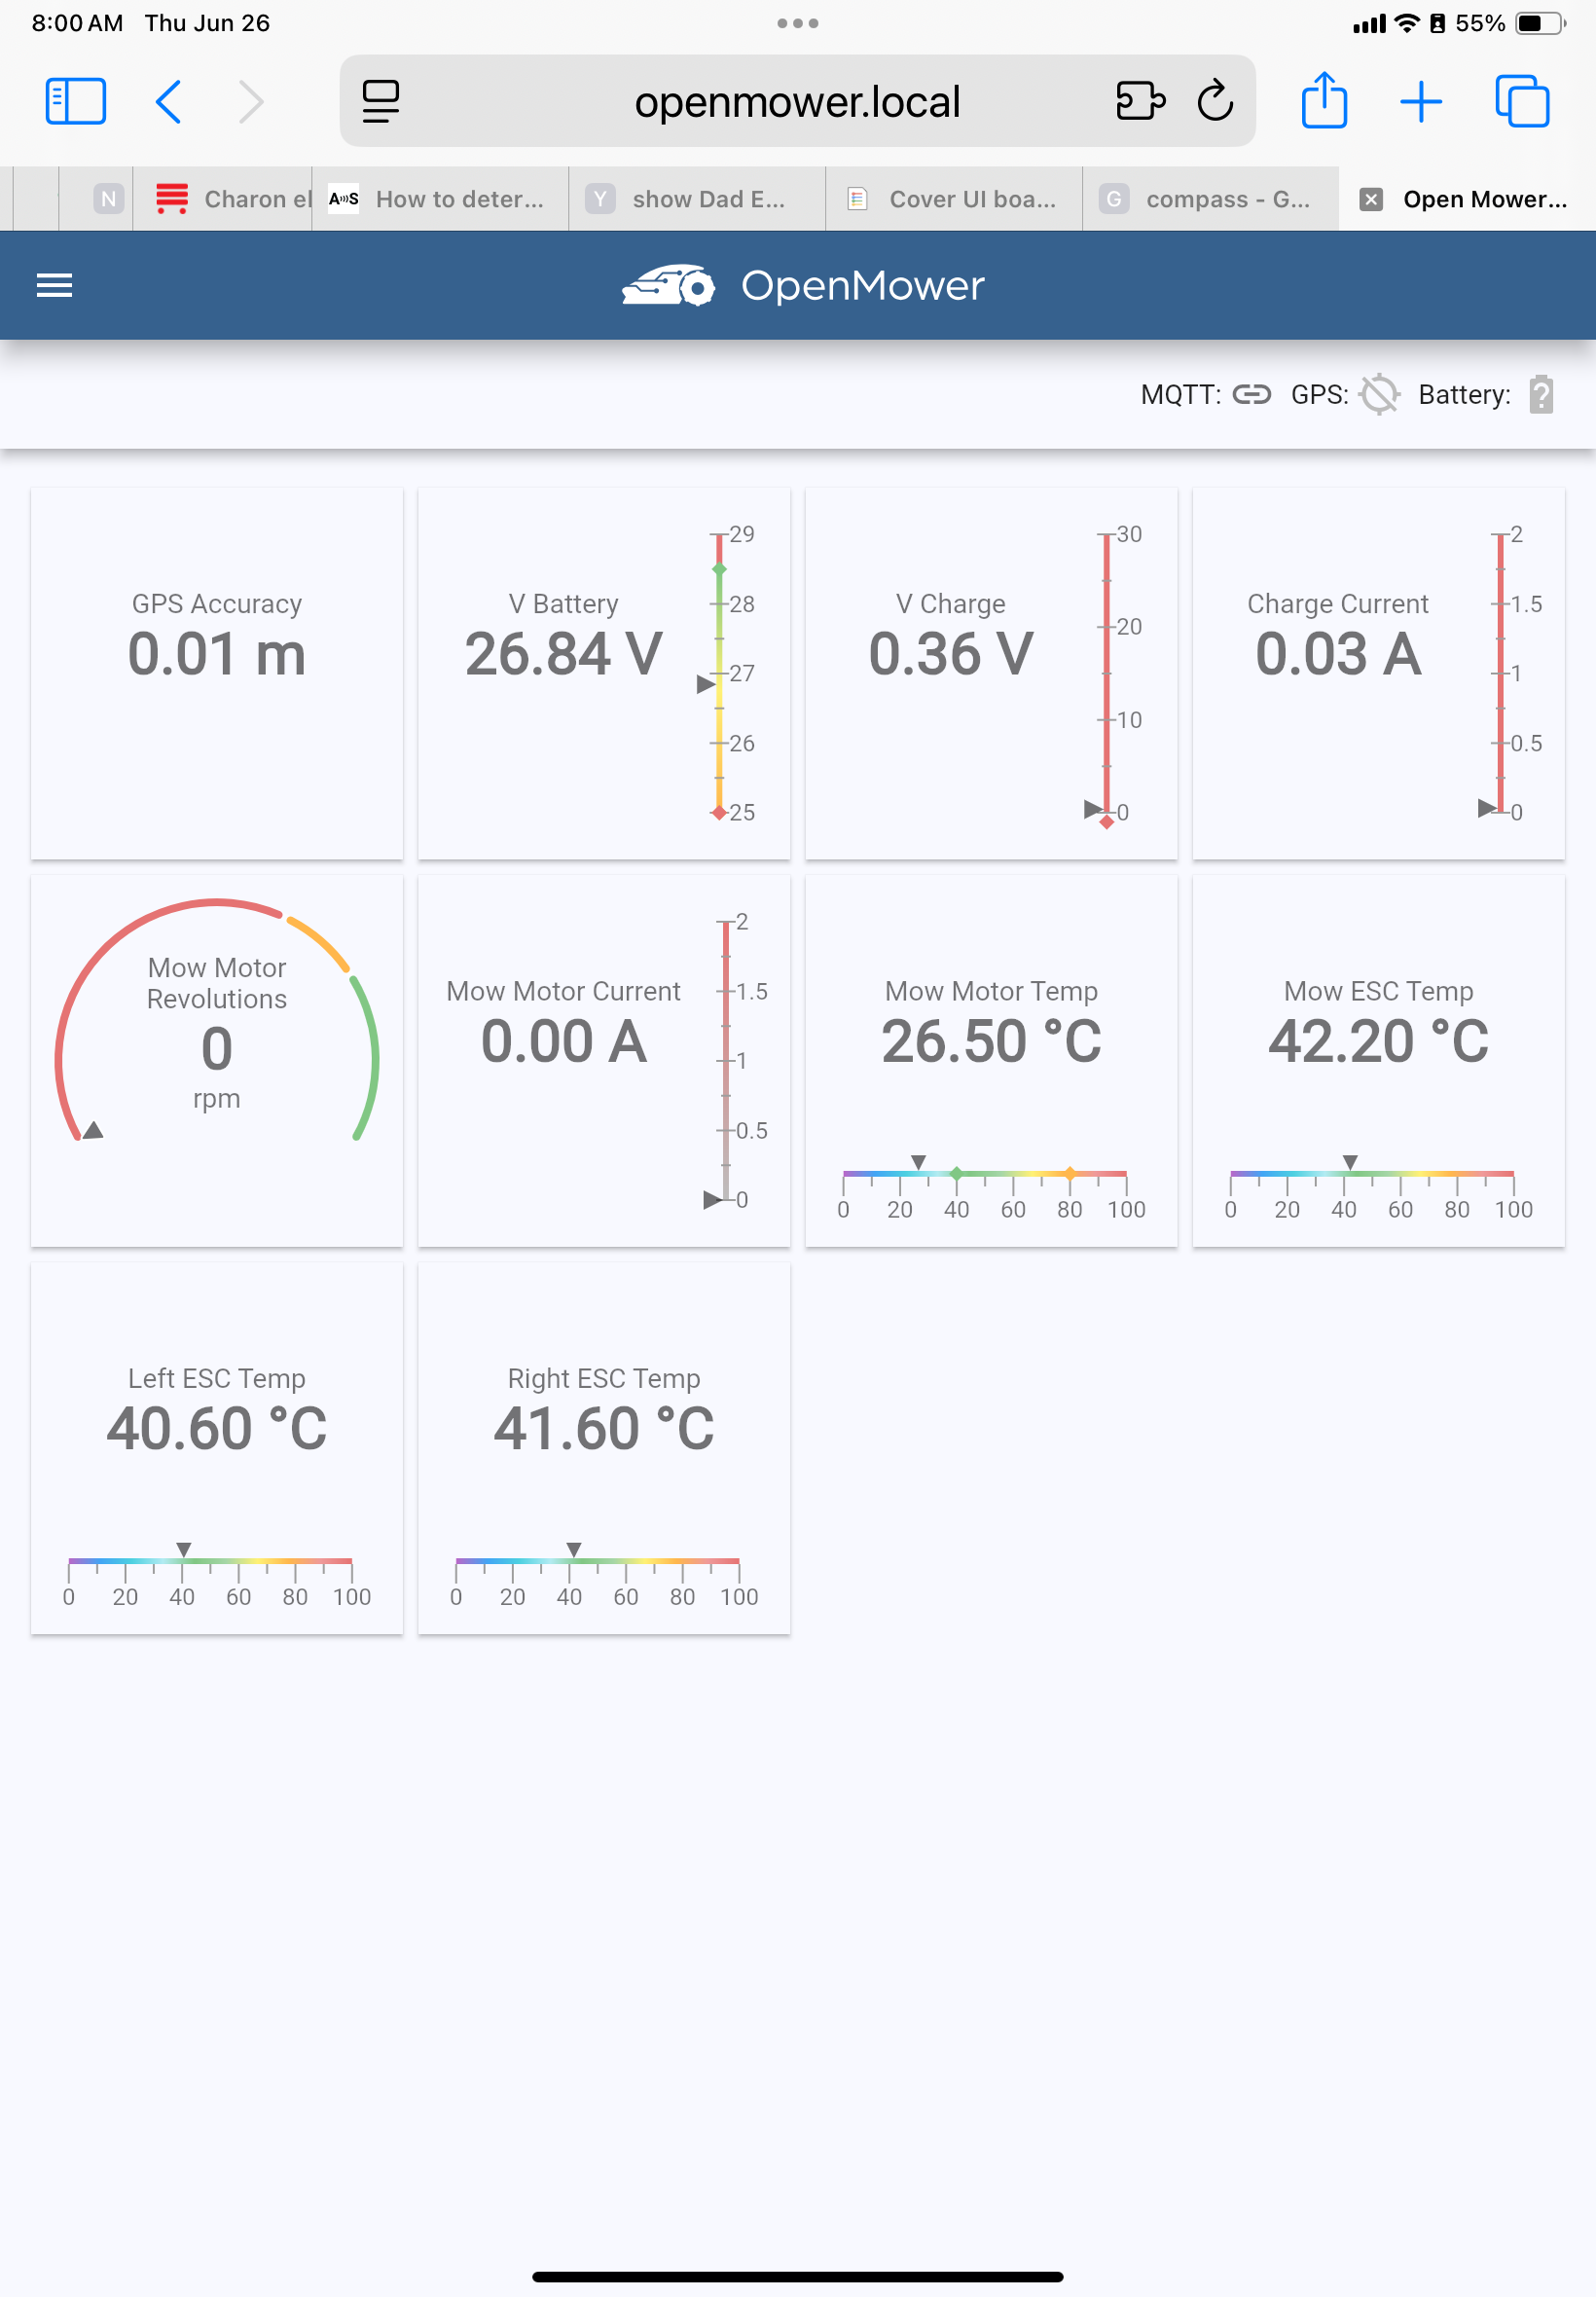Image resolution: width=1596 pixels, height=2297 pixels.
Task: Switch to the show Dad E... tab
Action: click(x=697, y=199)
